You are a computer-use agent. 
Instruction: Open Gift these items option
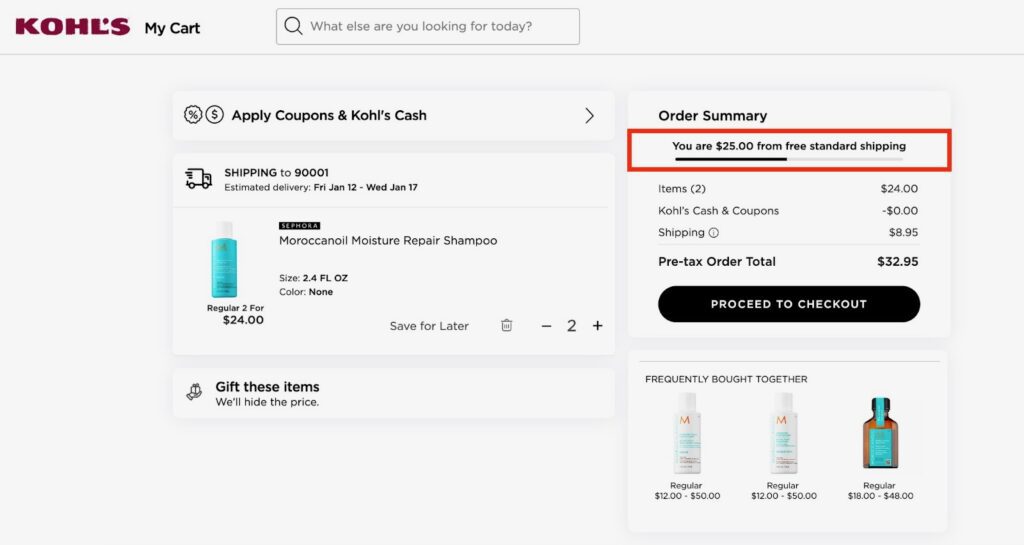tap(267, 387)
